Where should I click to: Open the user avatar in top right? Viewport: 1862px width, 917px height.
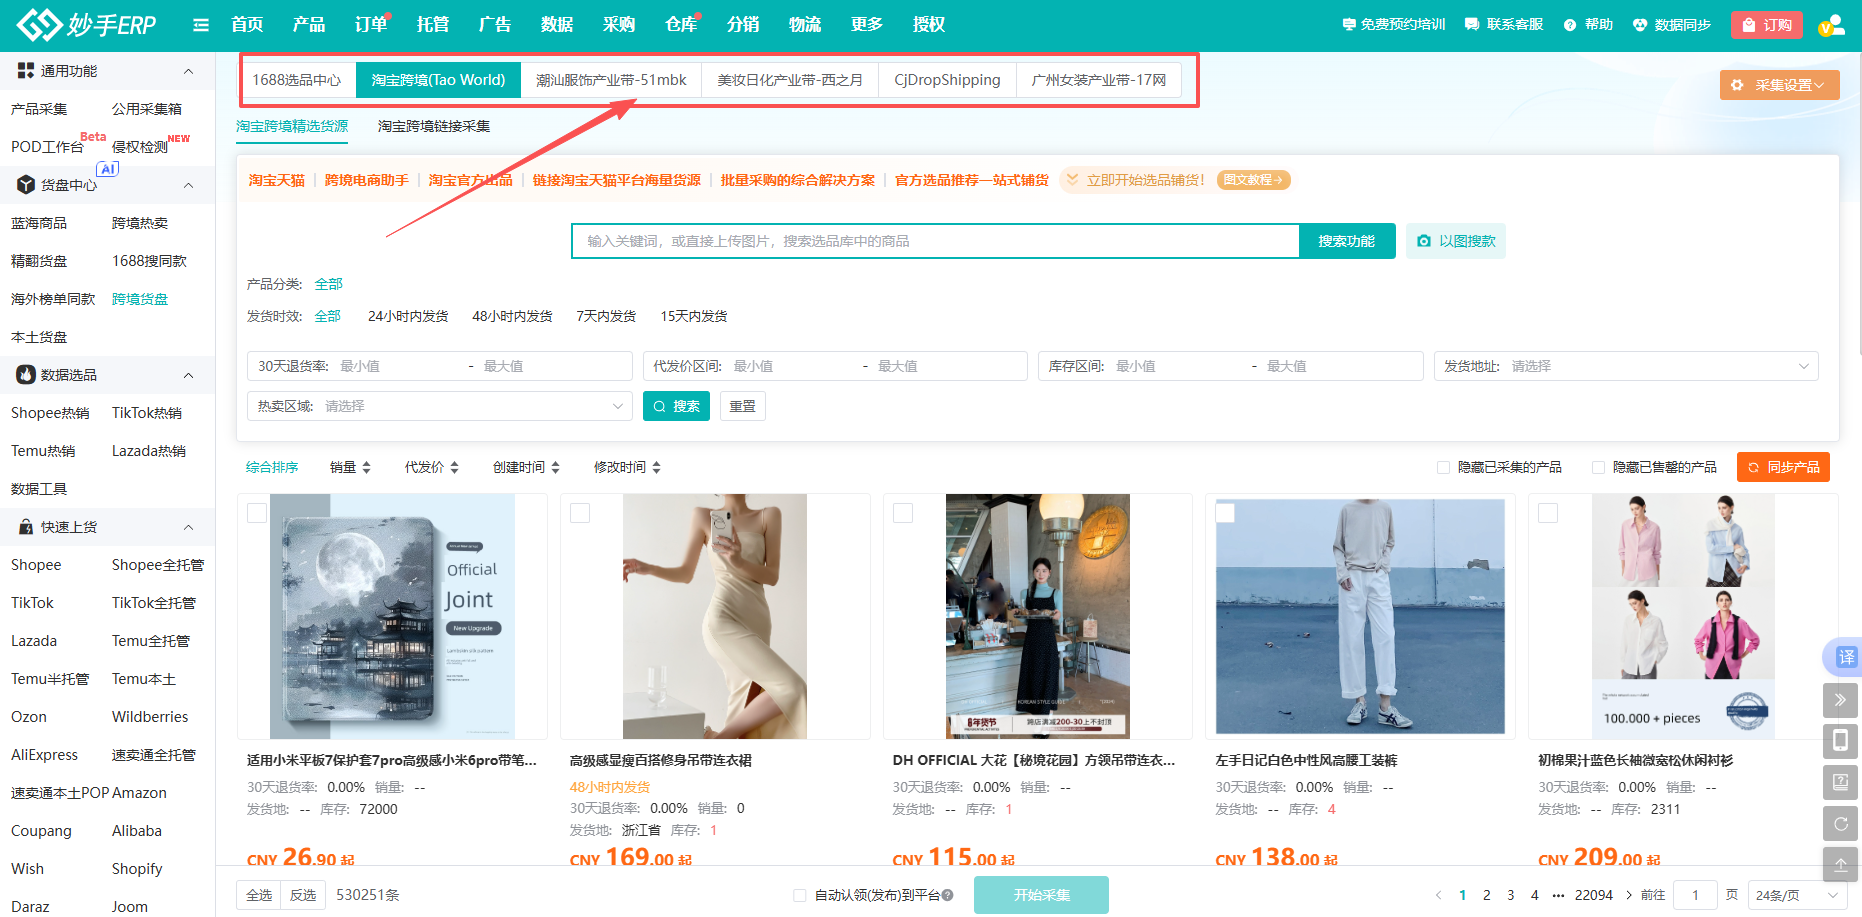click(1830, 25)
